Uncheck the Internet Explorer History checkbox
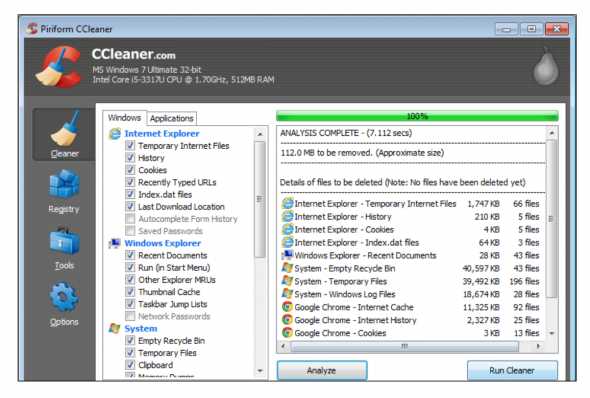The height and width of the screenshot is (398, 590). tap(130, 158)
